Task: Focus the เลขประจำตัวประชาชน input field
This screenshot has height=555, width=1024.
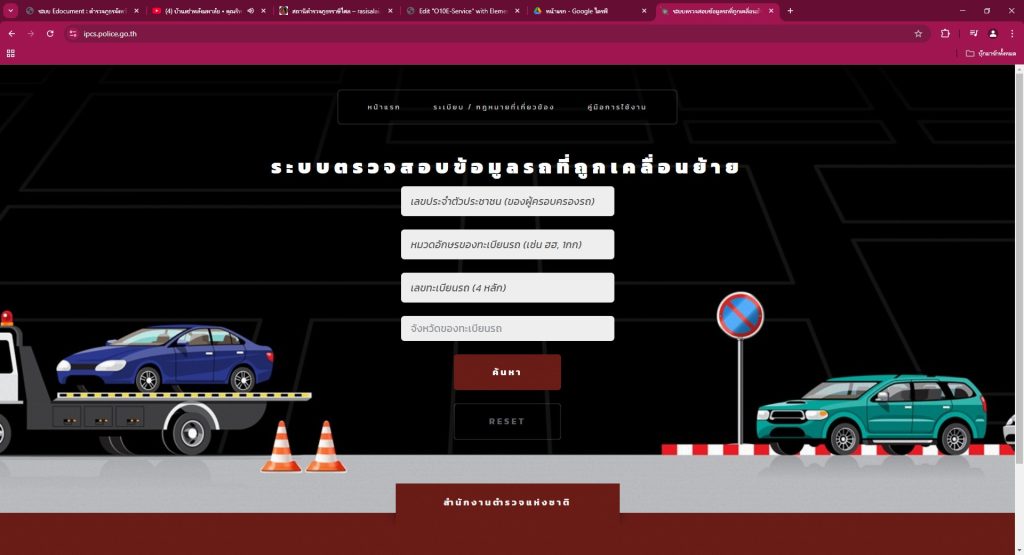Action: (507, 201)
